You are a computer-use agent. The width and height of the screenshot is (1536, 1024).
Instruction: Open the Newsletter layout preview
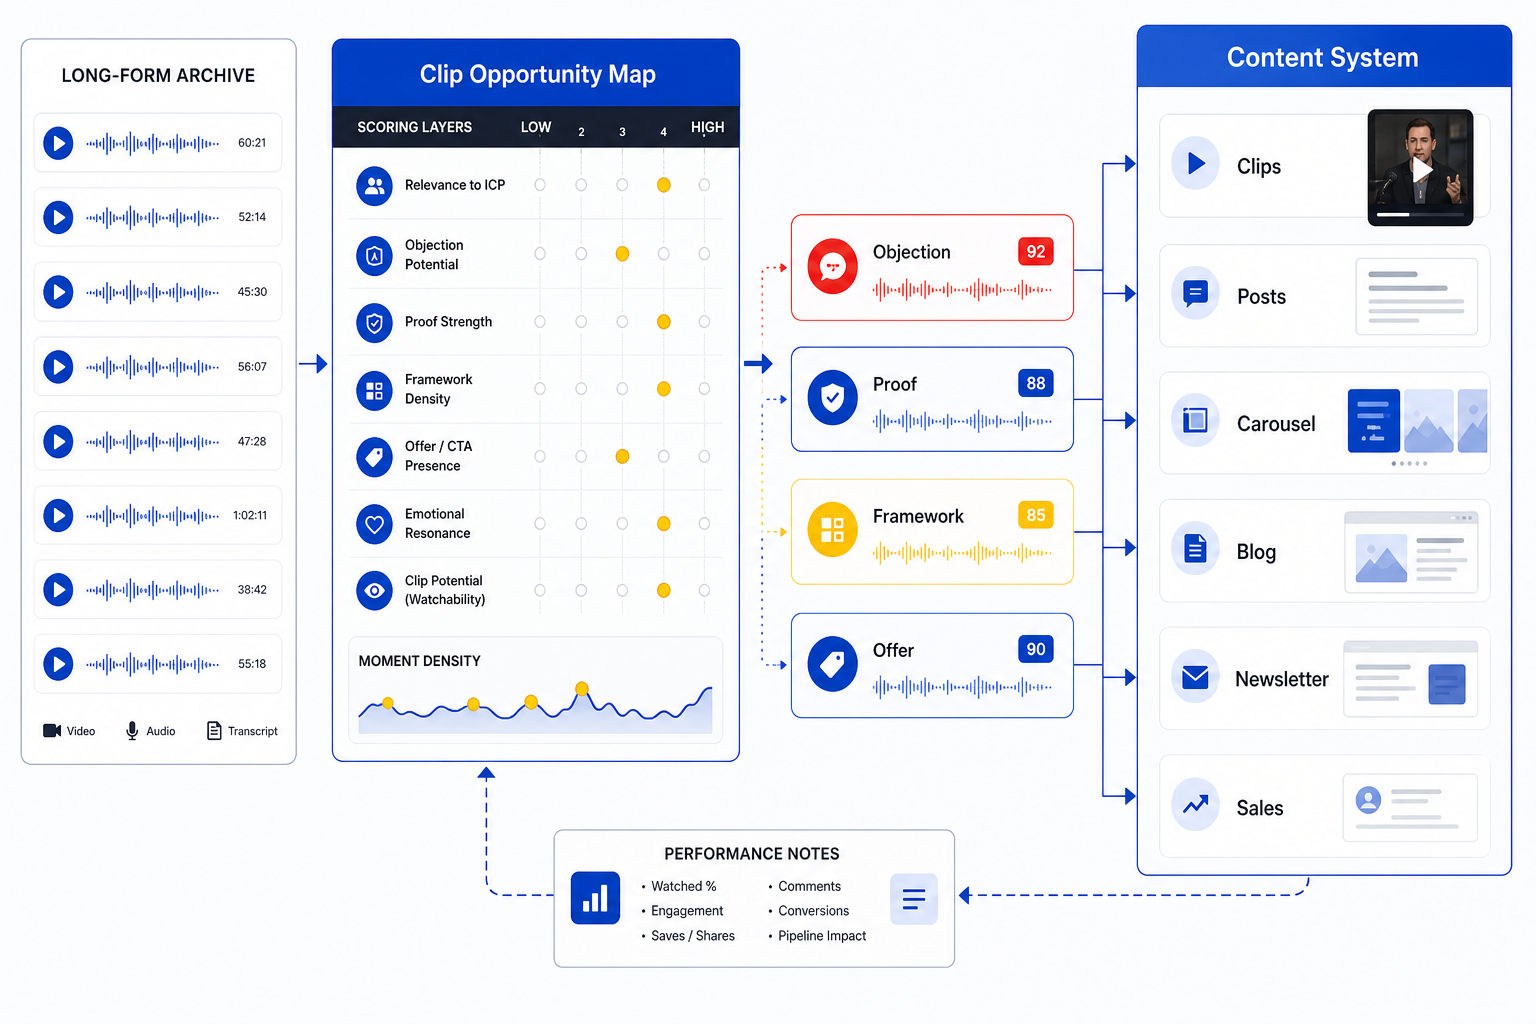[1411, 678]
